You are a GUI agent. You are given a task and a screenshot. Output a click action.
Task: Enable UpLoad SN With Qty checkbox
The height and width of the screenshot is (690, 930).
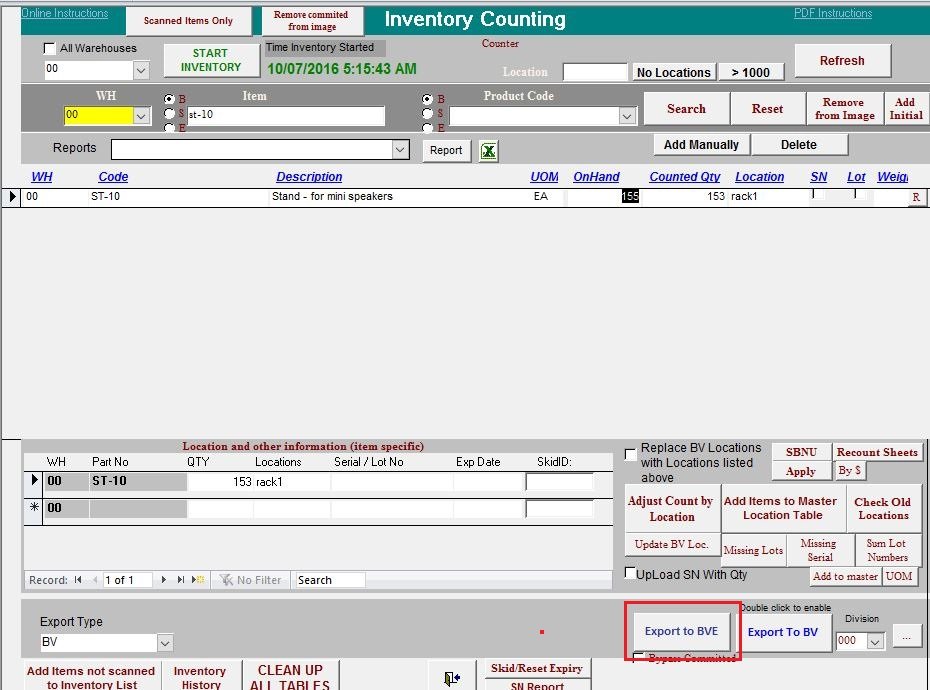[630, 573]
